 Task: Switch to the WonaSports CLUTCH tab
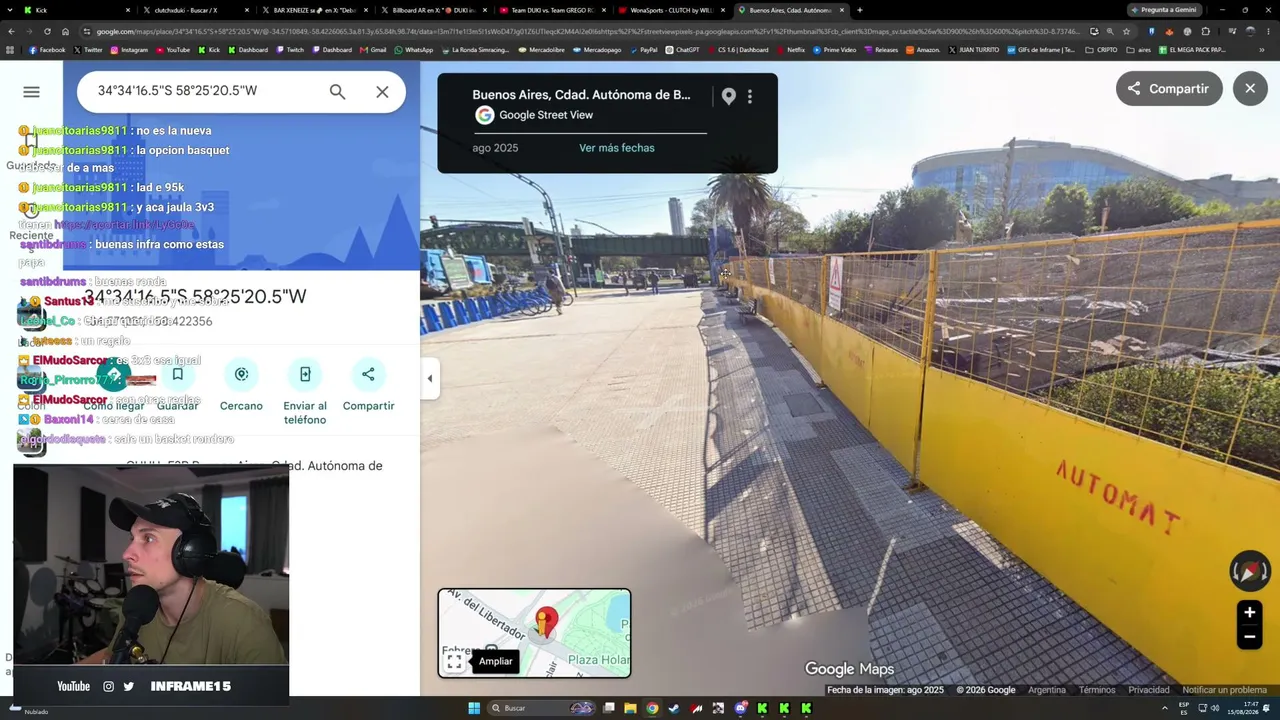pos(671,10)
